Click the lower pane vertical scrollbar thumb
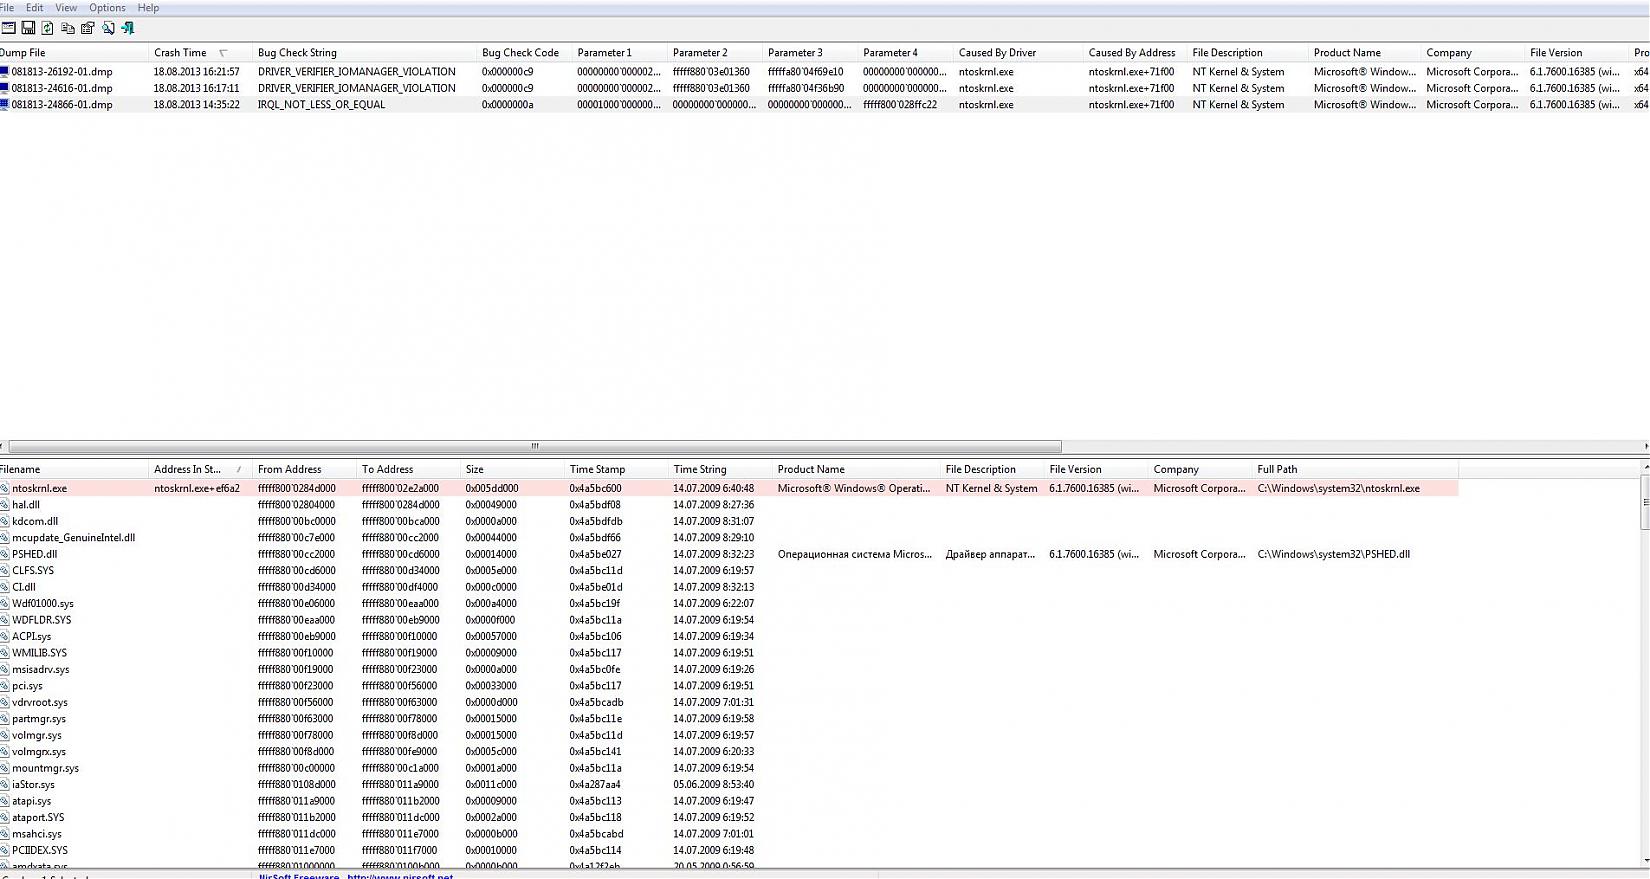This screenshot has width=1650, height=879. [x=1645, y=503]
